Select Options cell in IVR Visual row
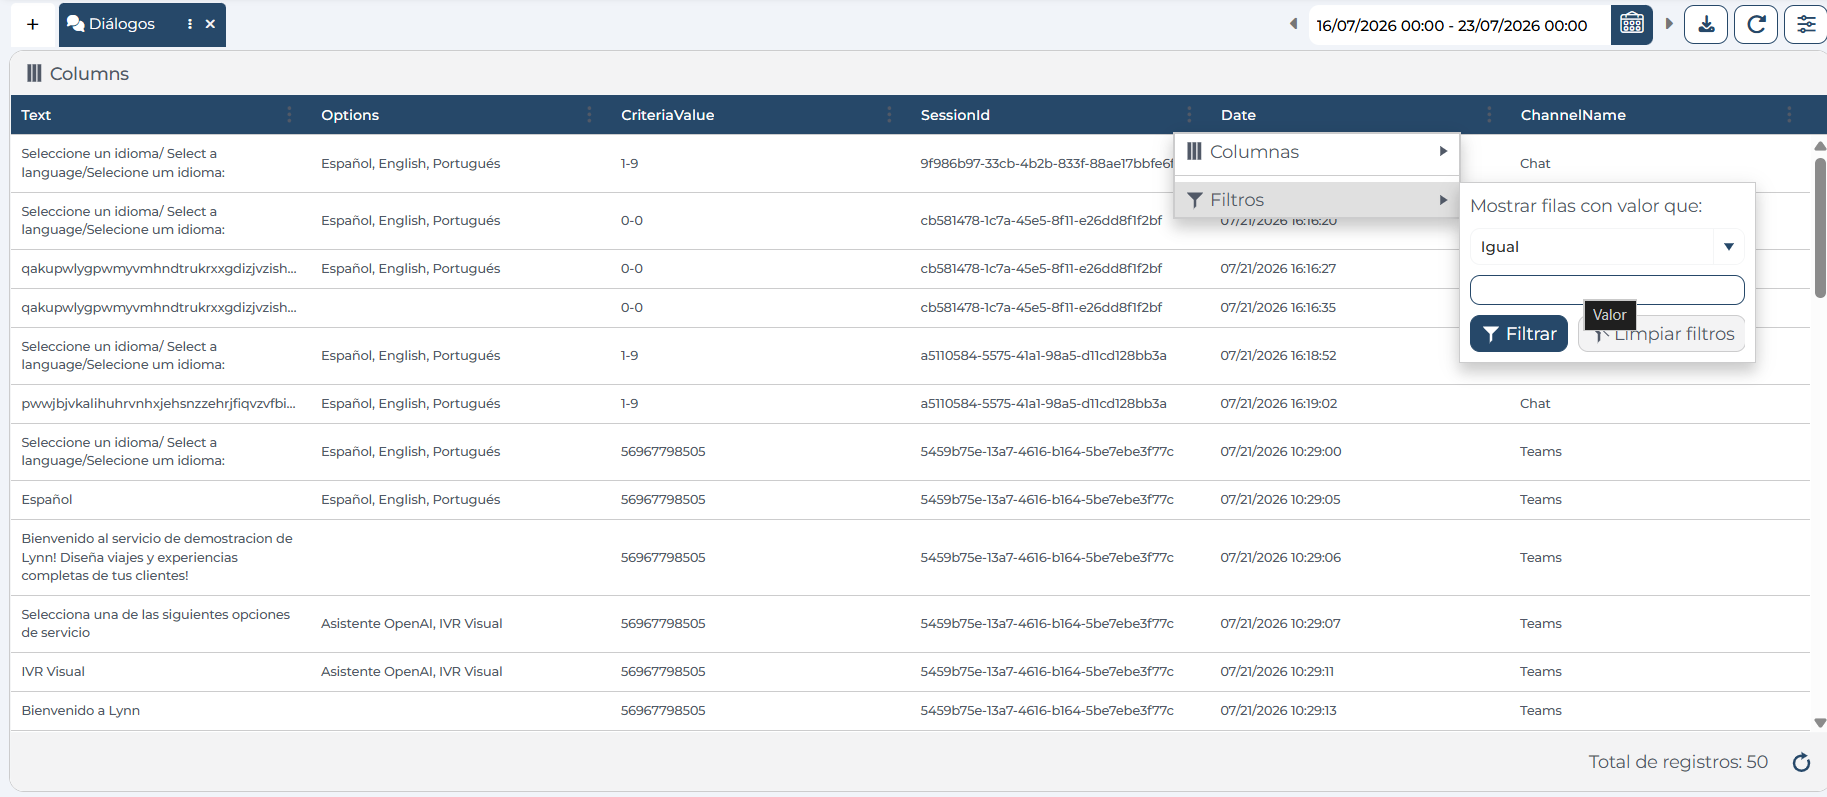The width and height of the screenshot is (1827, 797). pos(412,672)
